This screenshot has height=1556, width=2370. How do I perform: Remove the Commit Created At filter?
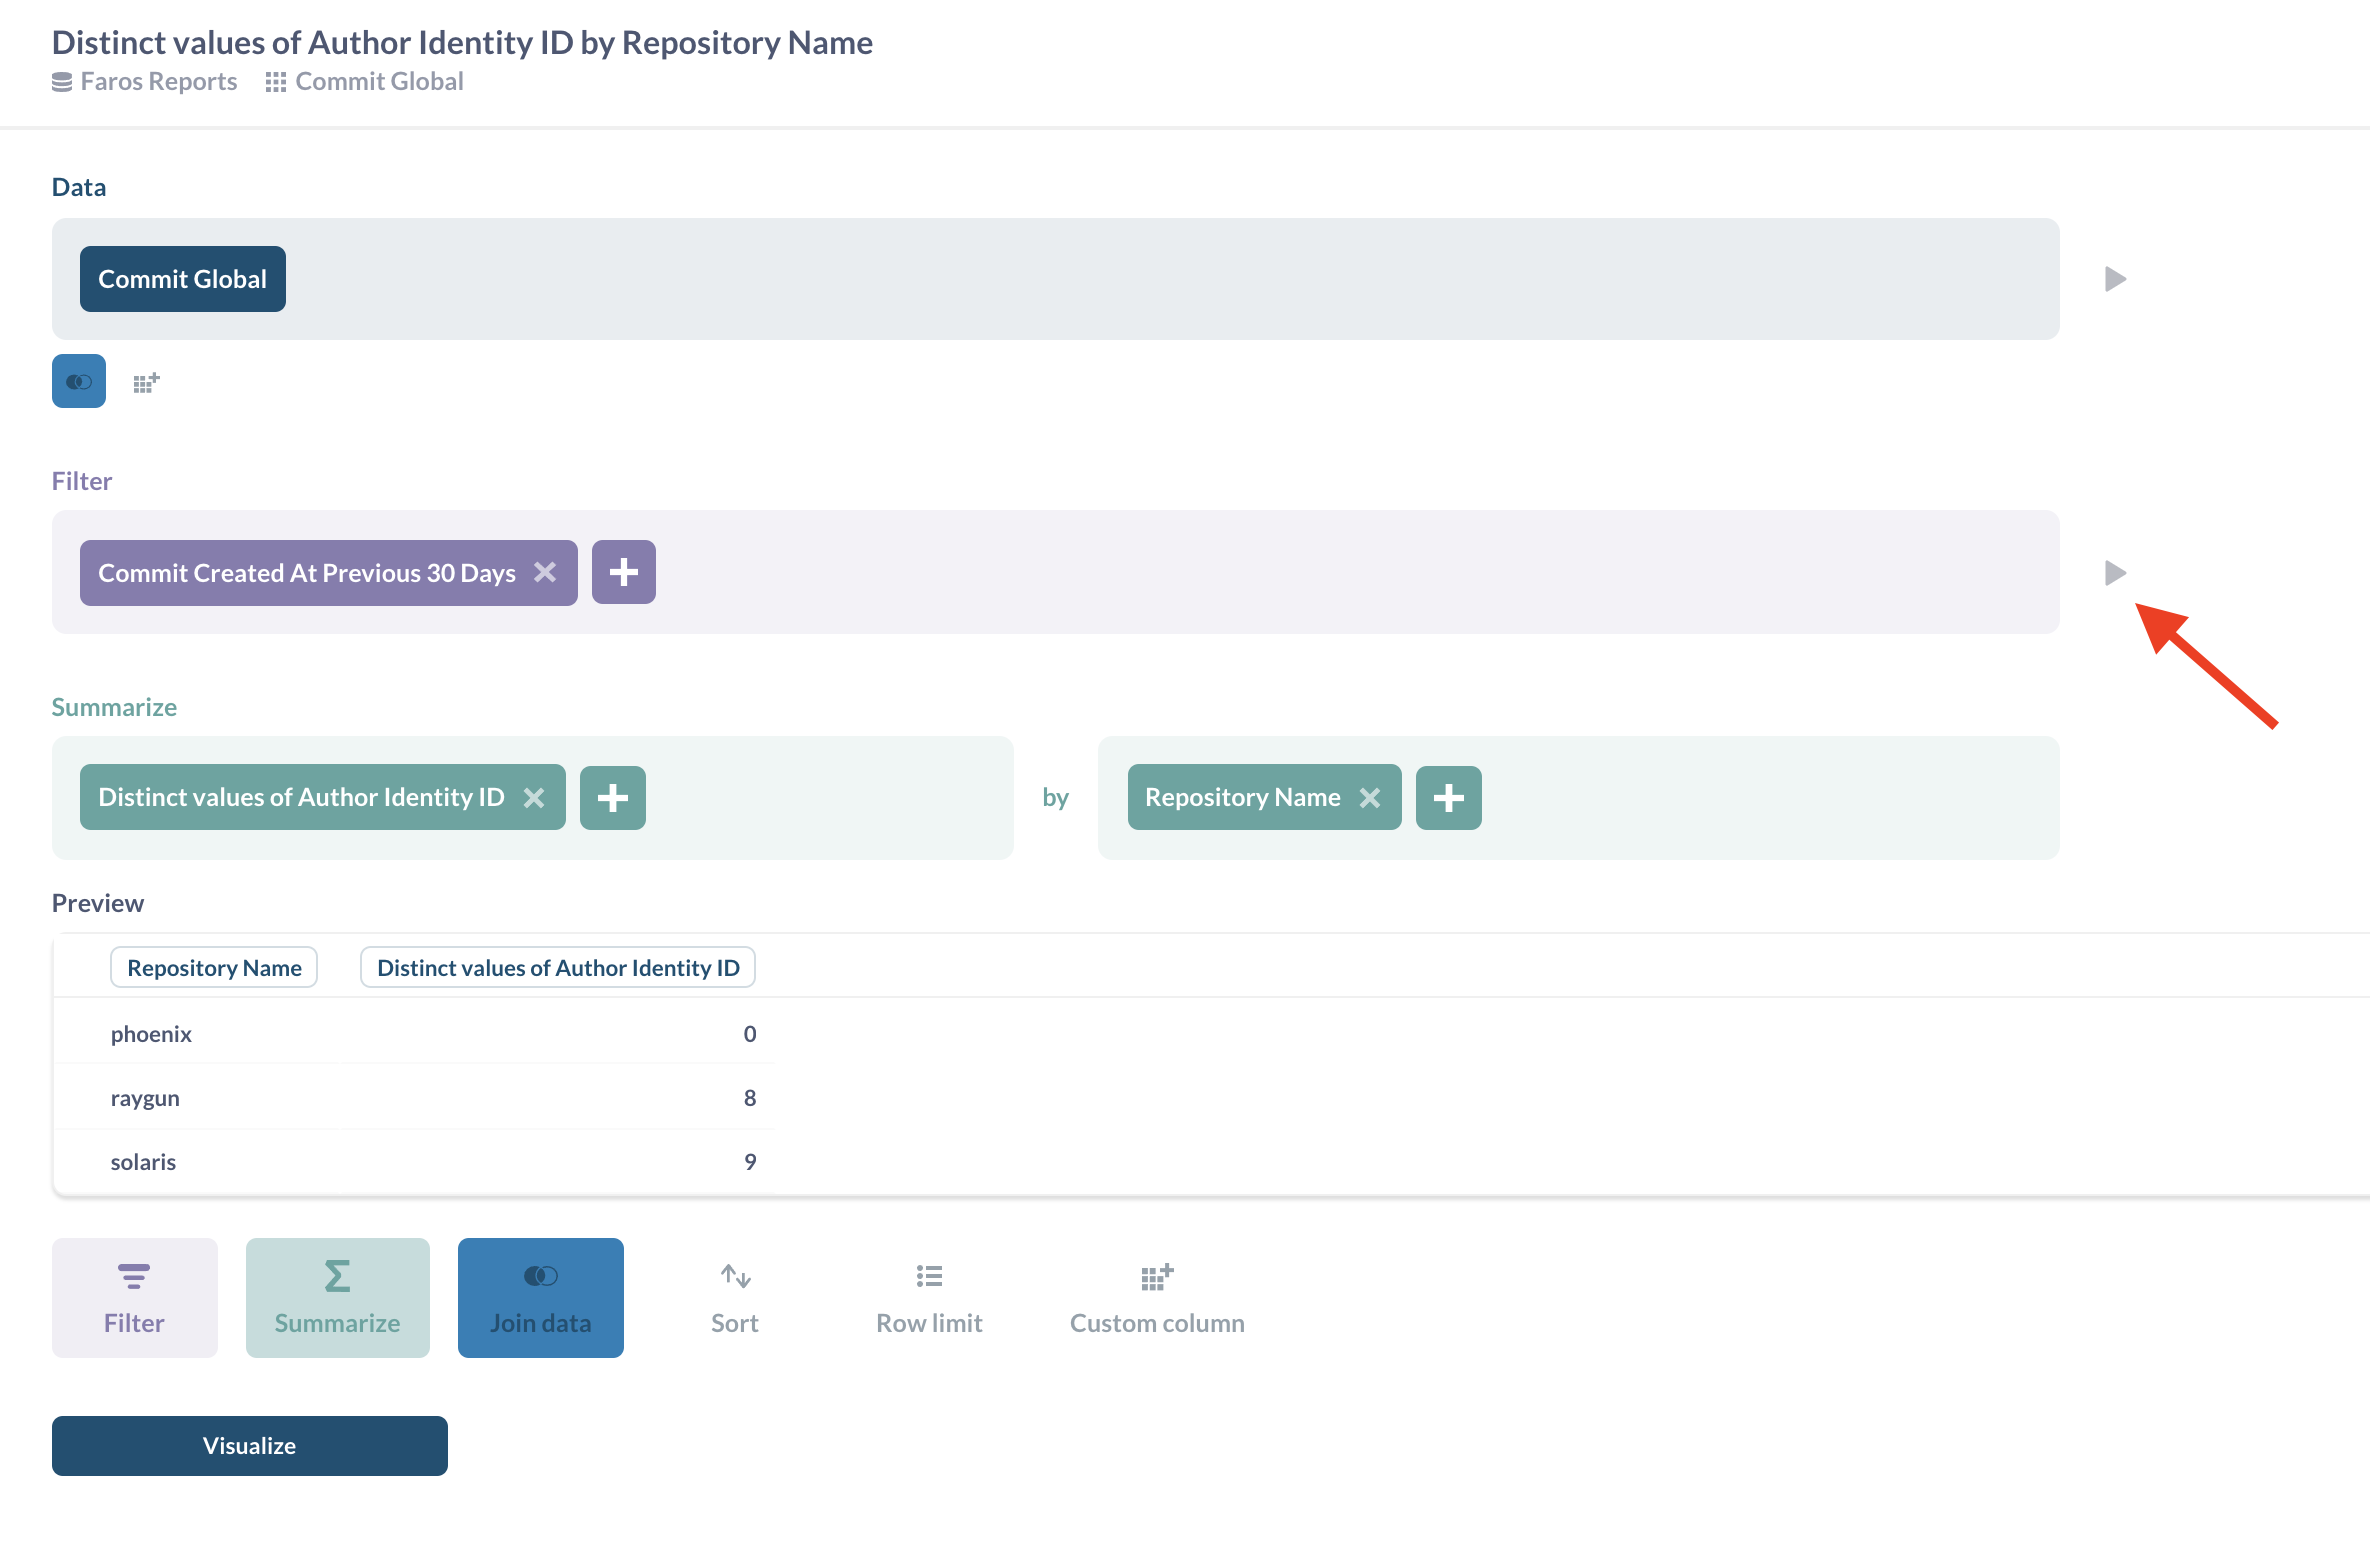tap(545, 572)
